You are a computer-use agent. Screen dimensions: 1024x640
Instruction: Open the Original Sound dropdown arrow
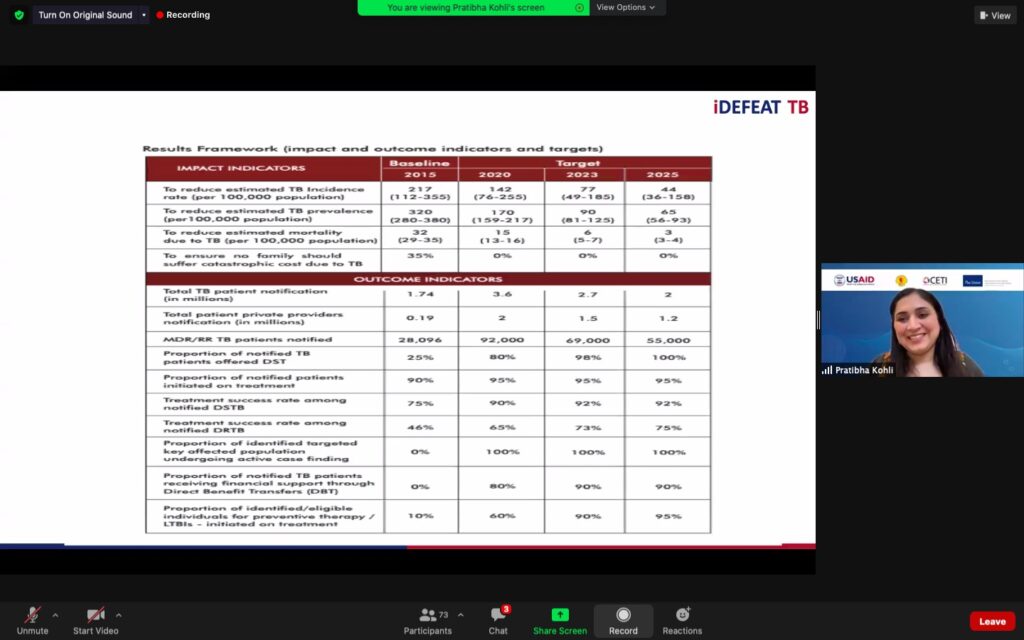click(x=144, y=15)
